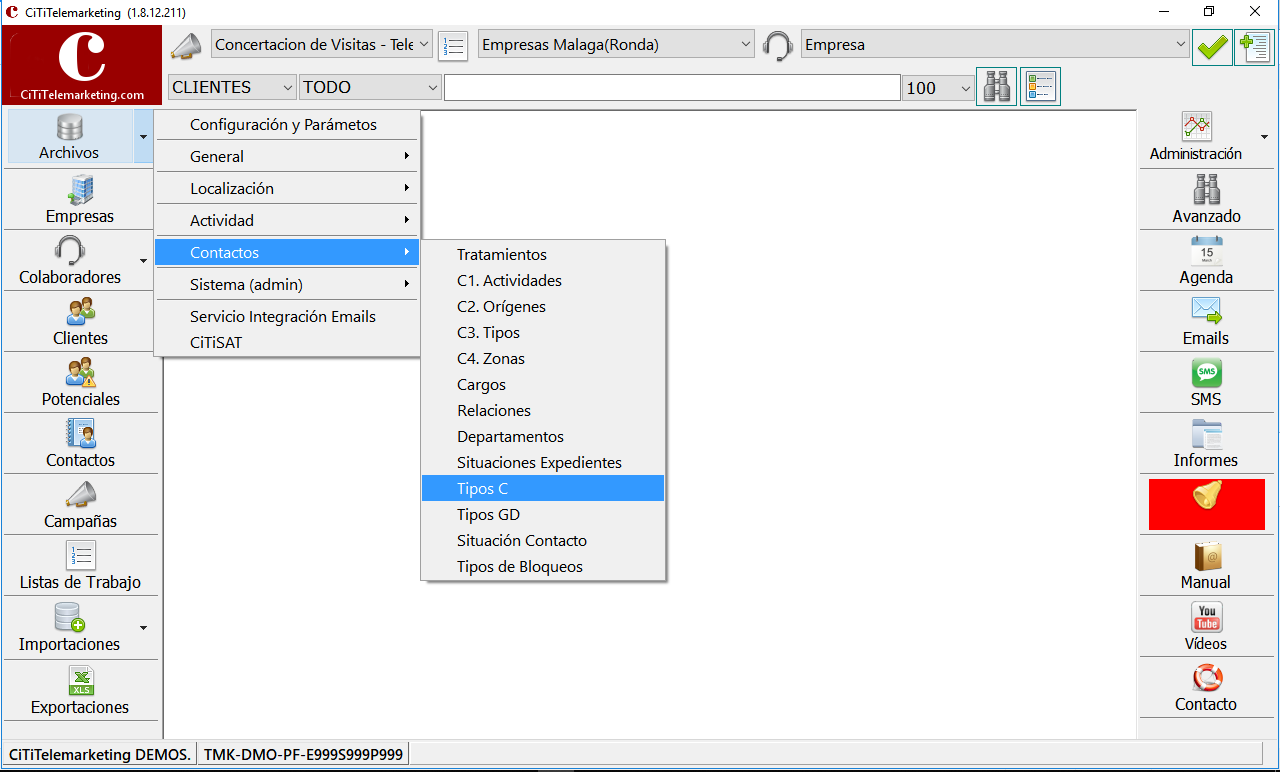Click the numbered list icon in top toolbar
The width and height of the screenshot is (1280, 772).
click(x=453, y=46)
